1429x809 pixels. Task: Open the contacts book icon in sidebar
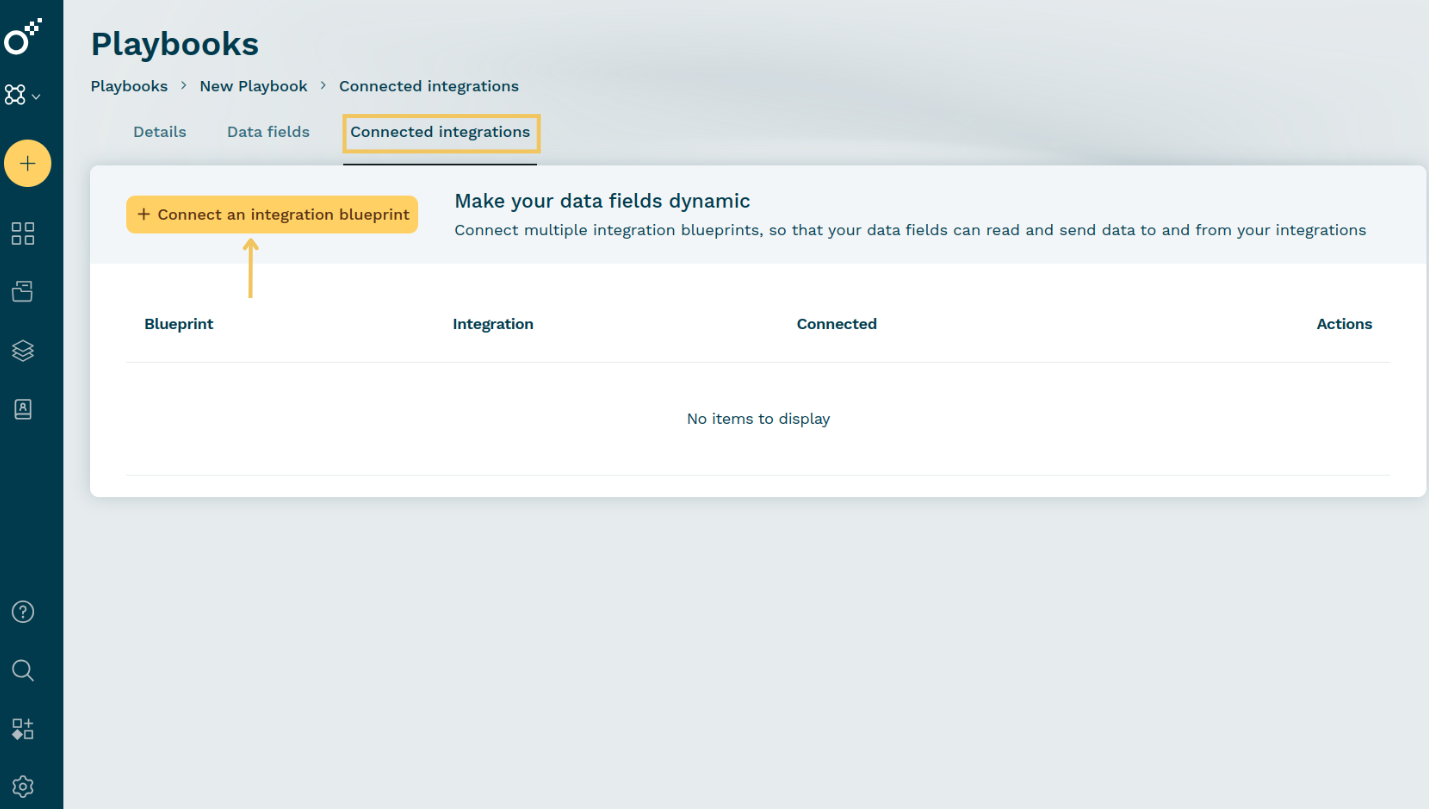point(23,409)
